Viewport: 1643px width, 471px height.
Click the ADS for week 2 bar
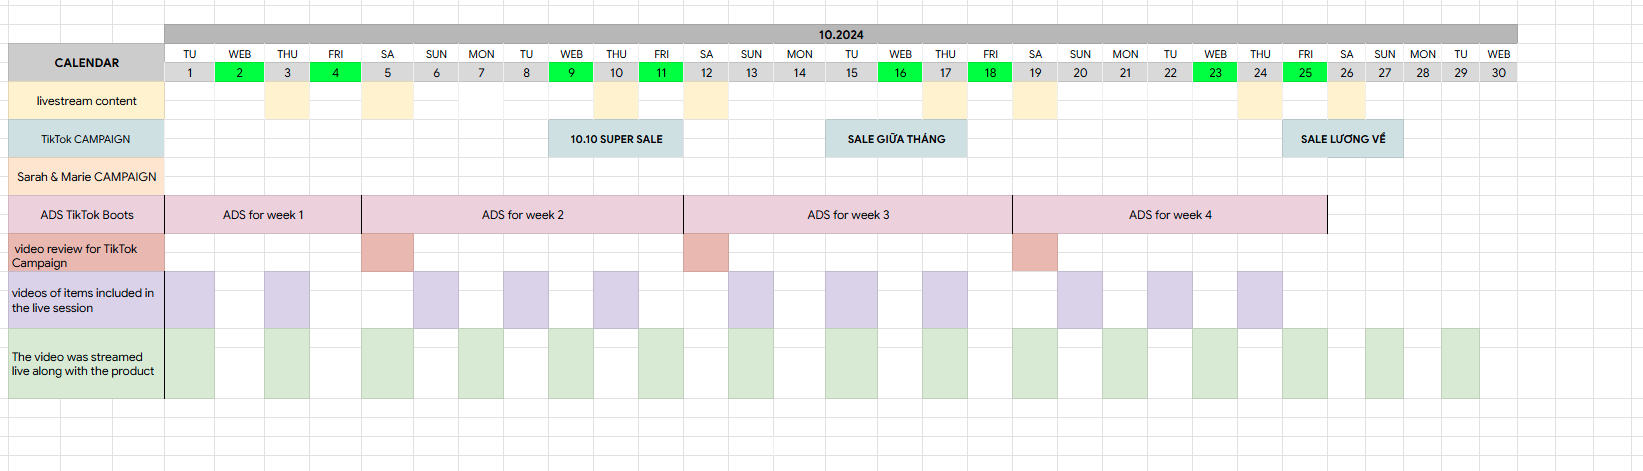(x=522, y=215)
